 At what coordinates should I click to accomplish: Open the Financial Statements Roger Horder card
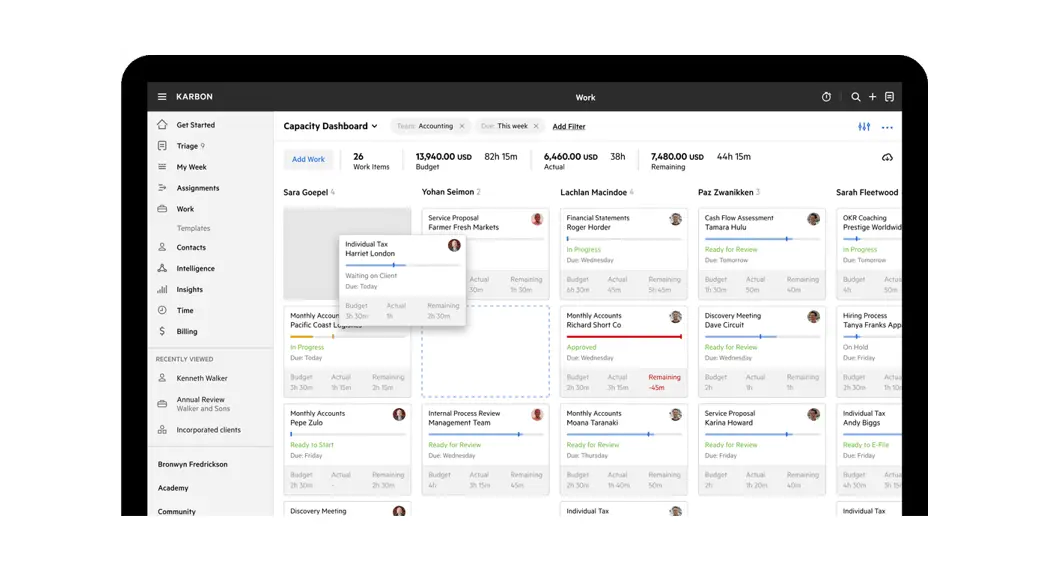coord(623,253)
